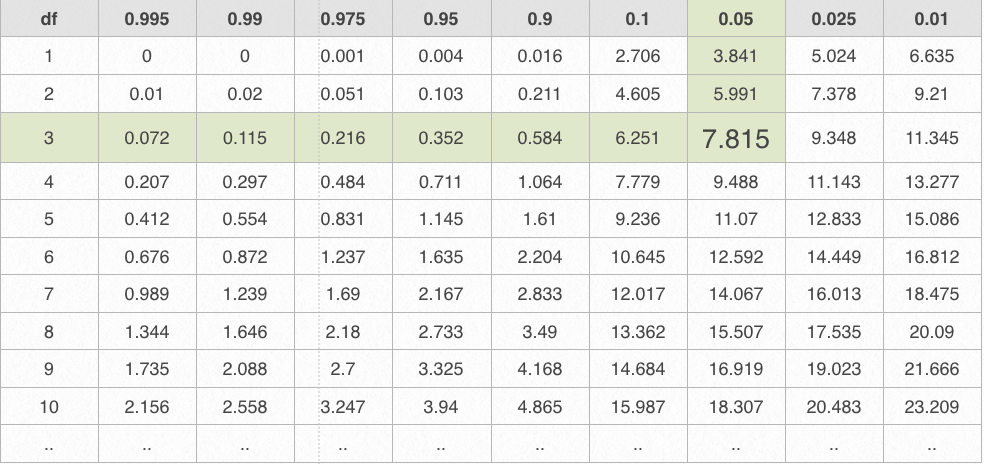Click the 3.841 value cell

[x=736, y=56]
